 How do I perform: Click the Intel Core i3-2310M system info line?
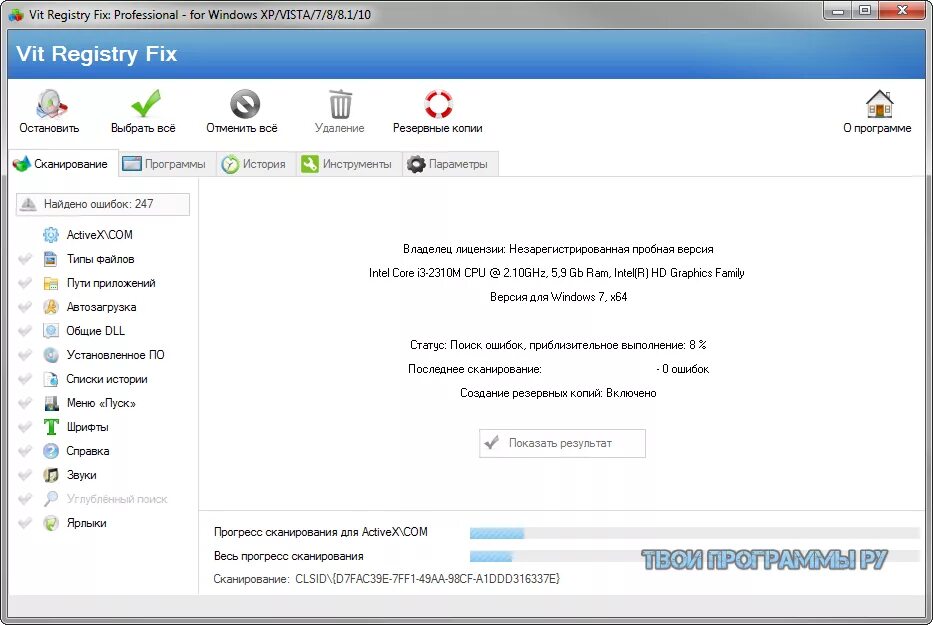tap(556, 273)
